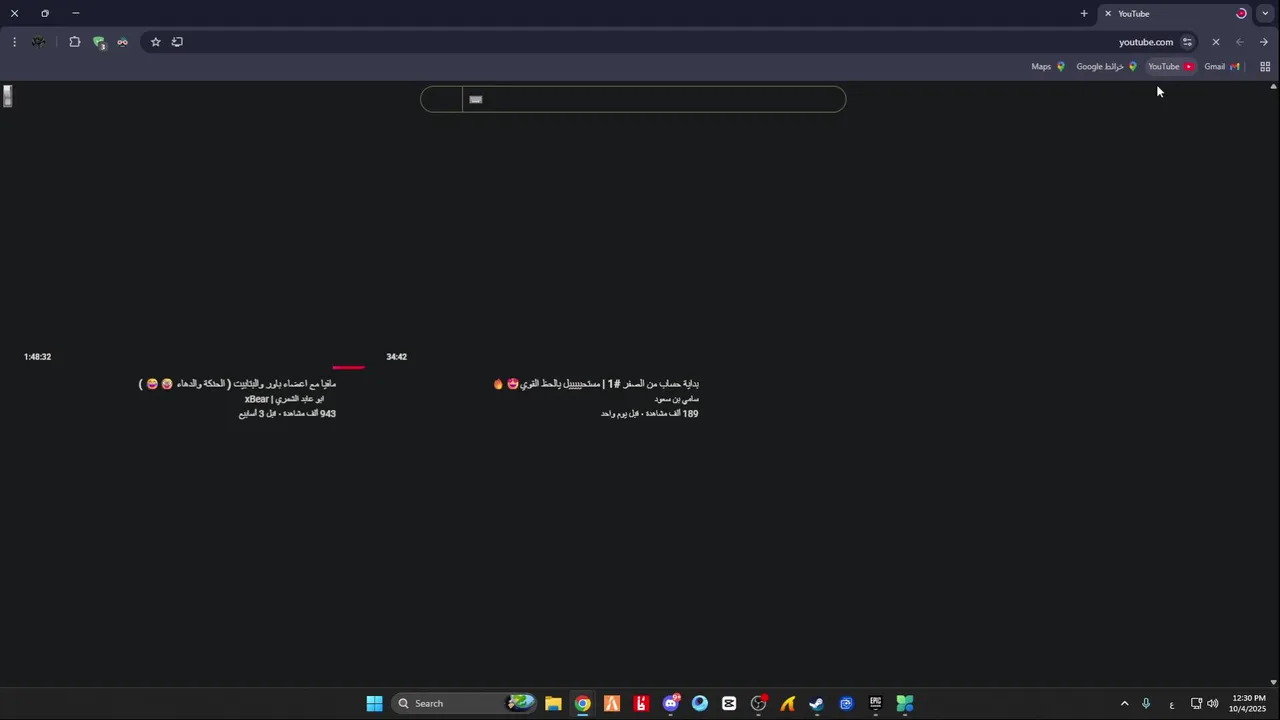Click the search button beside the search box
1280x720 pixels.
442,99
